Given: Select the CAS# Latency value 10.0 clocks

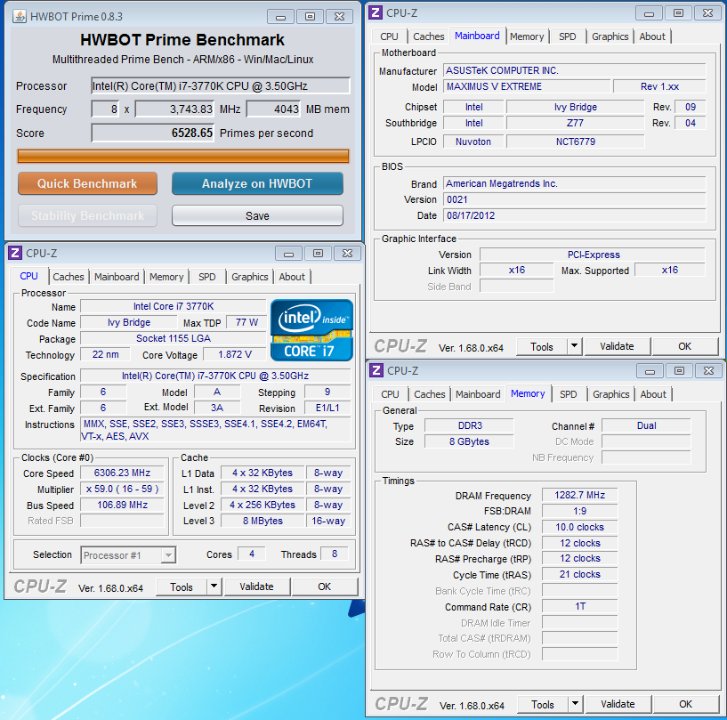Looking at the screenshot, I should pyautogui.click(x=580, y=527).
